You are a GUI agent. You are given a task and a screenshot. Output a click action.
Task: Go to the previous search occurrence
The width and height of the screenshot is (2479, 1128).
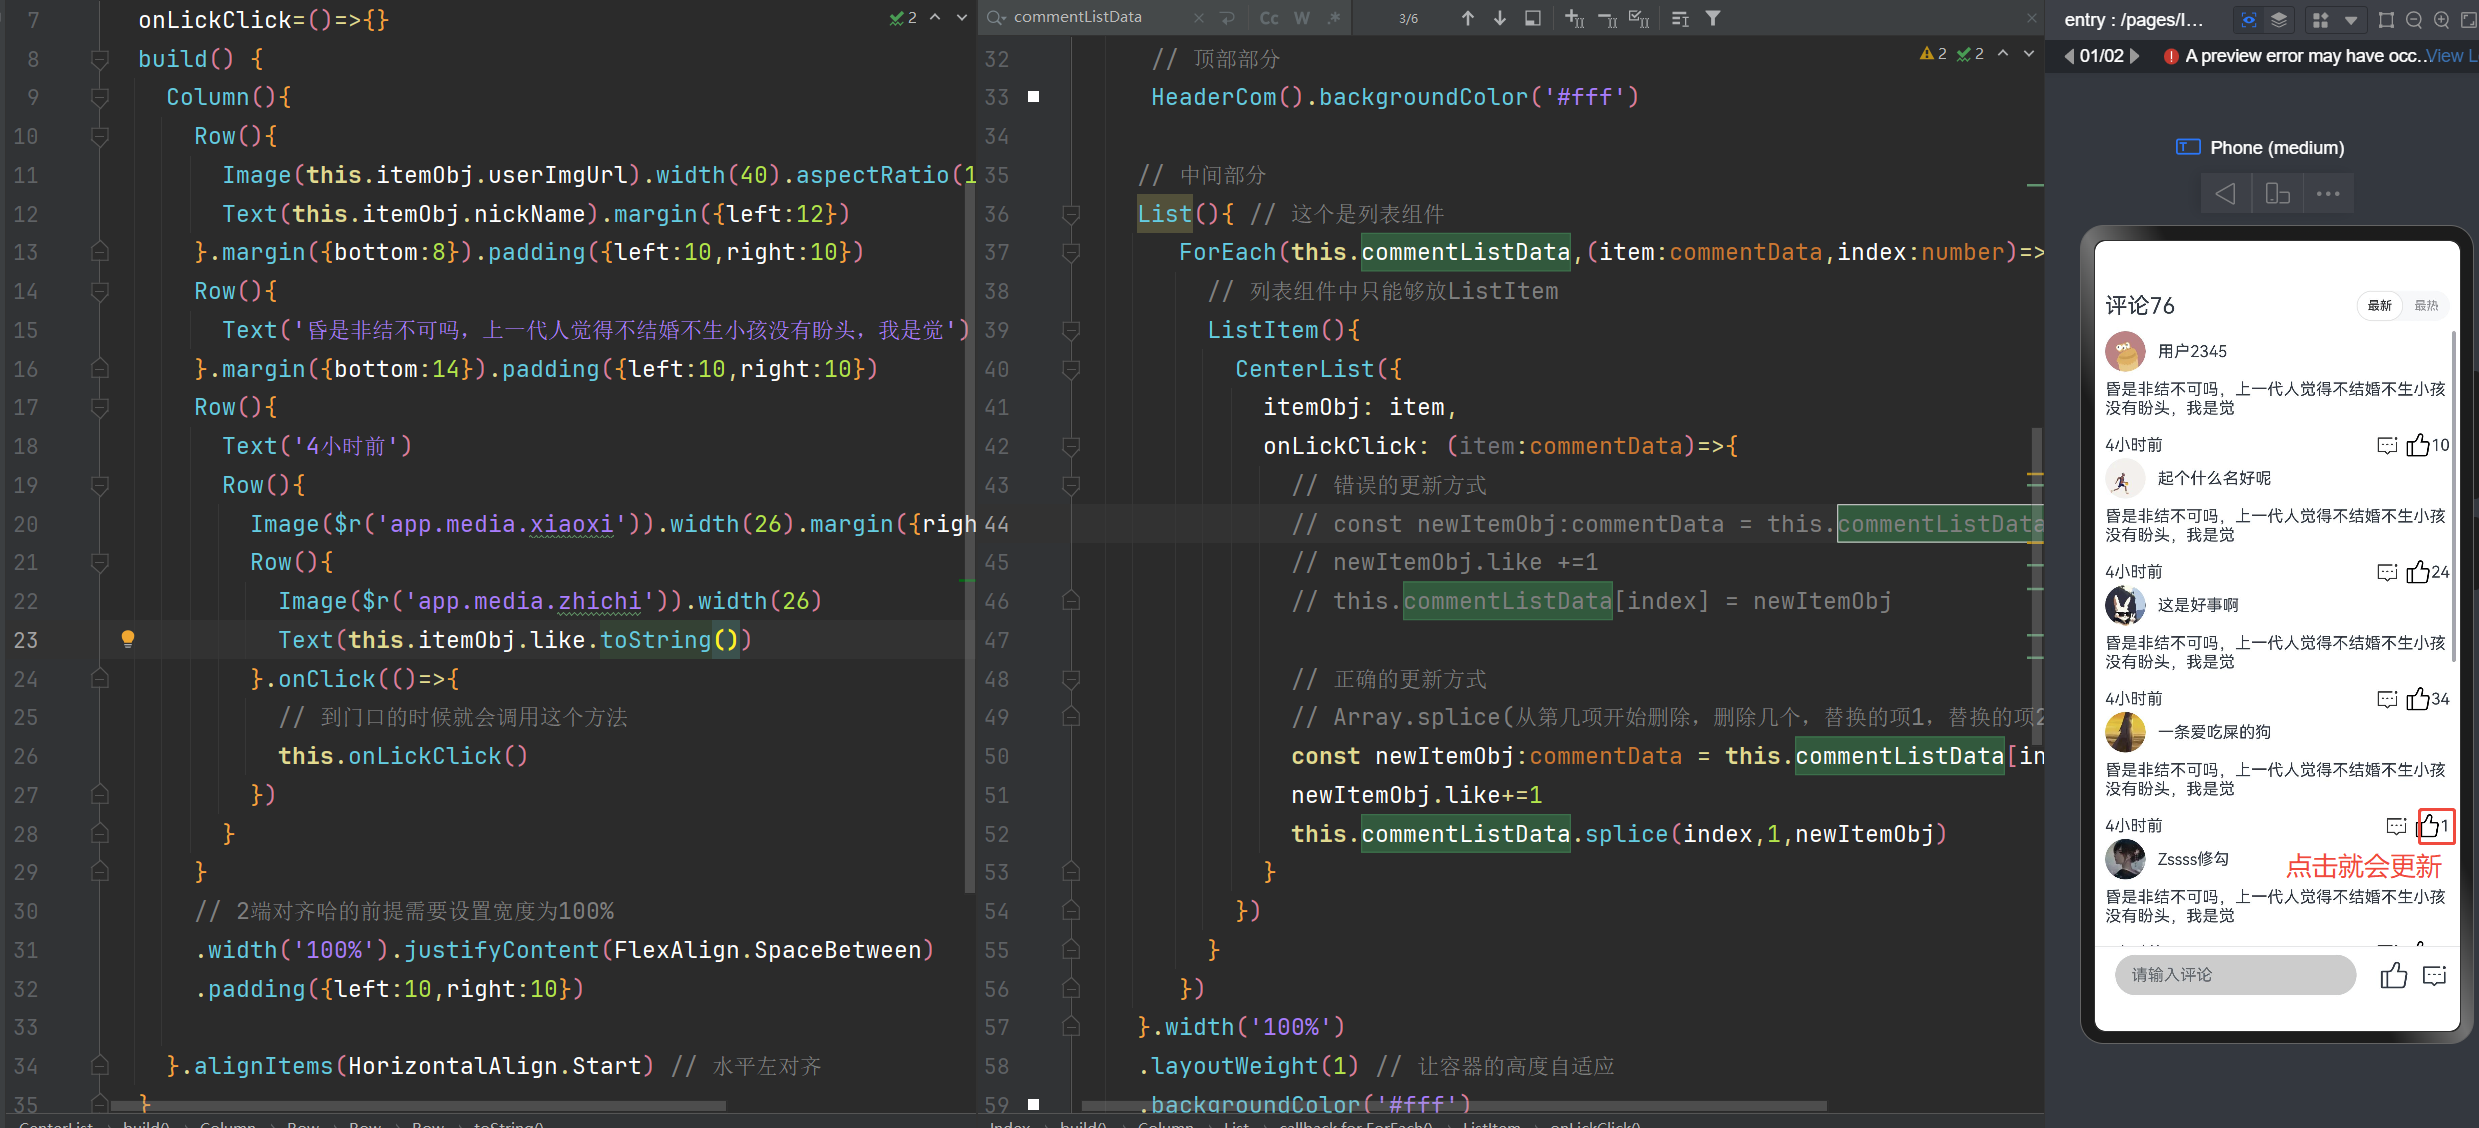pyautogui.click(x=1467, y=18)
